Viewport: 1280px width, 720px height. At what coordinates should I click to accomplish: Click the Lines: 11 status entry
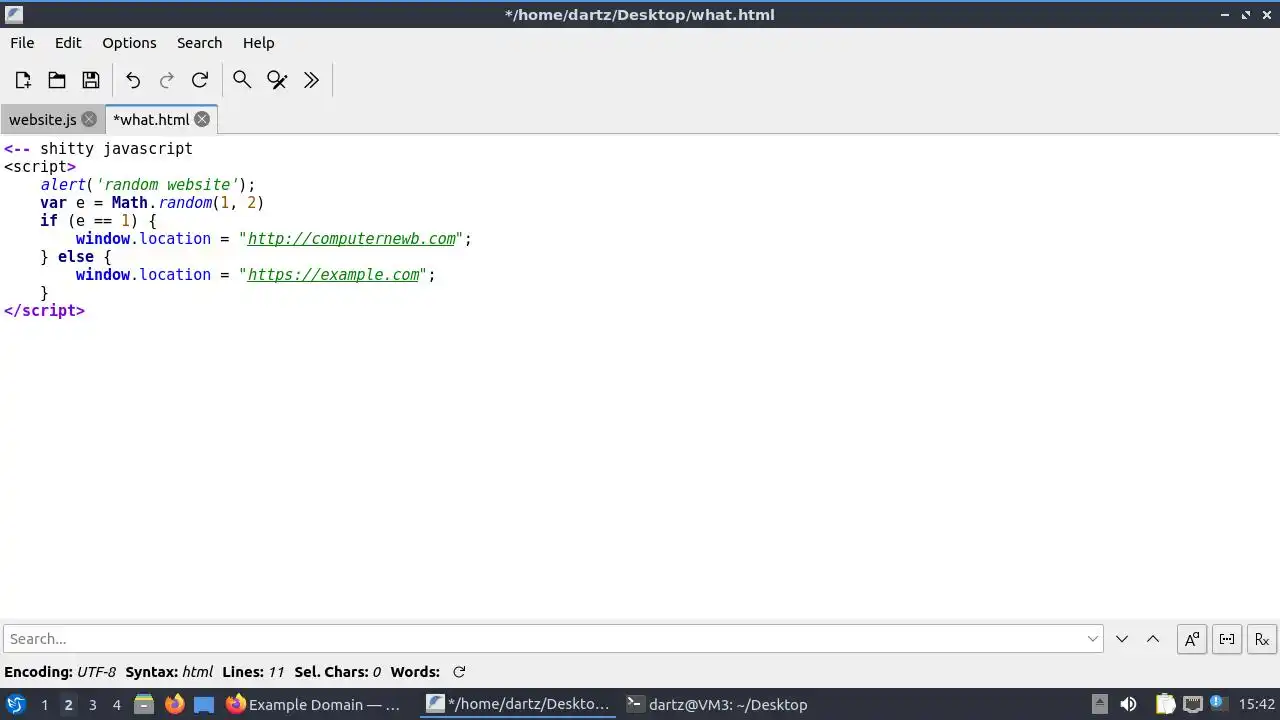coord(253,672)
